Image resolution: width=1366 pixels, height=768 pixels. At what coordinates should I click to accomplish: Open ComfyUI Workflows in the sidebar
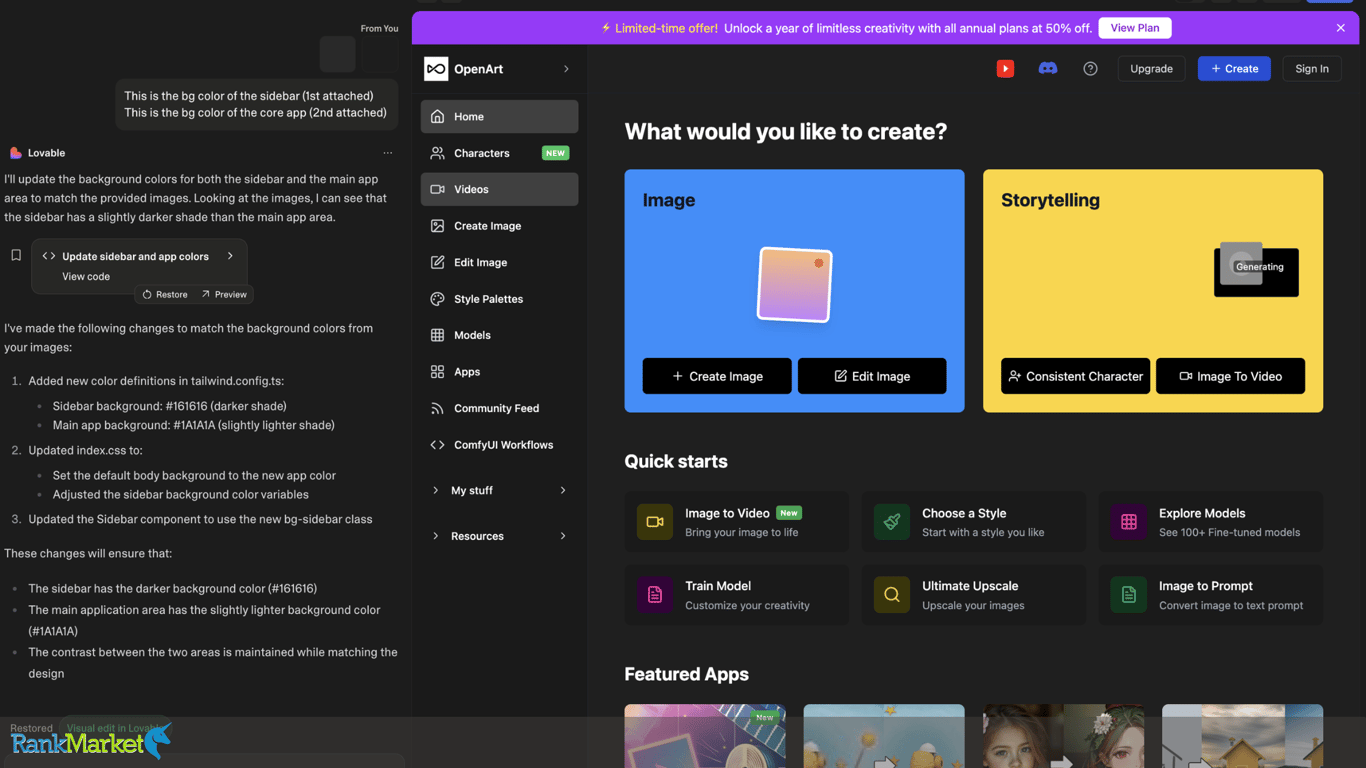click(x=499, y=445)
